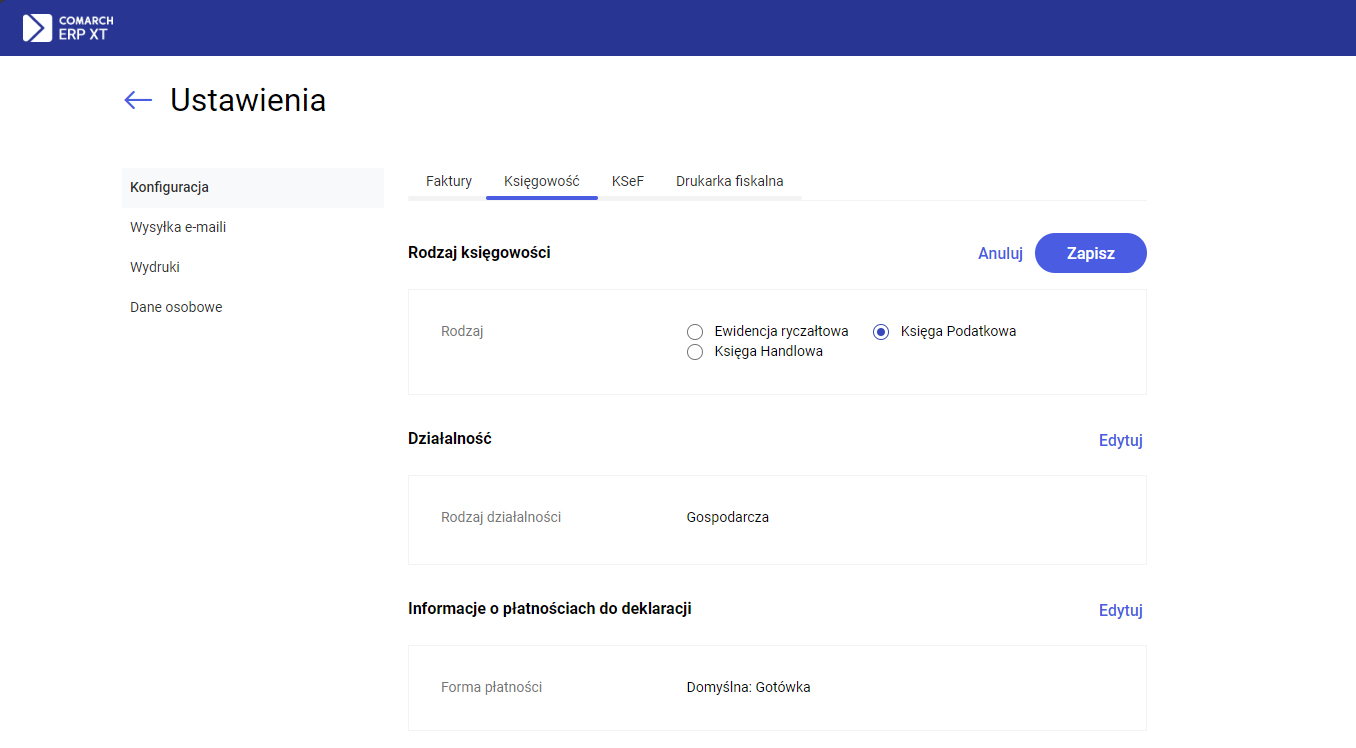Choose the Księga Podatkowa radio option
The height and width of the screenshot is (748, 1356).
pyautogui.click(x=881, y=332)
